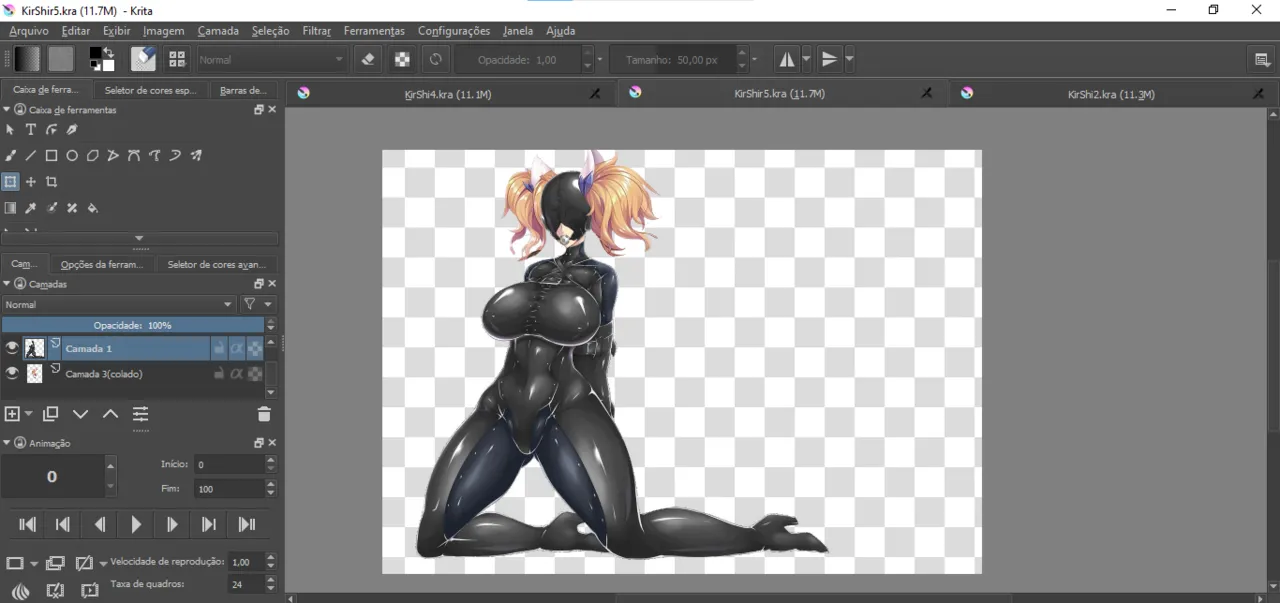Viewport: 1280px width, 603px height.
Task: Select the Line tool
Action: tap(31, 156)
